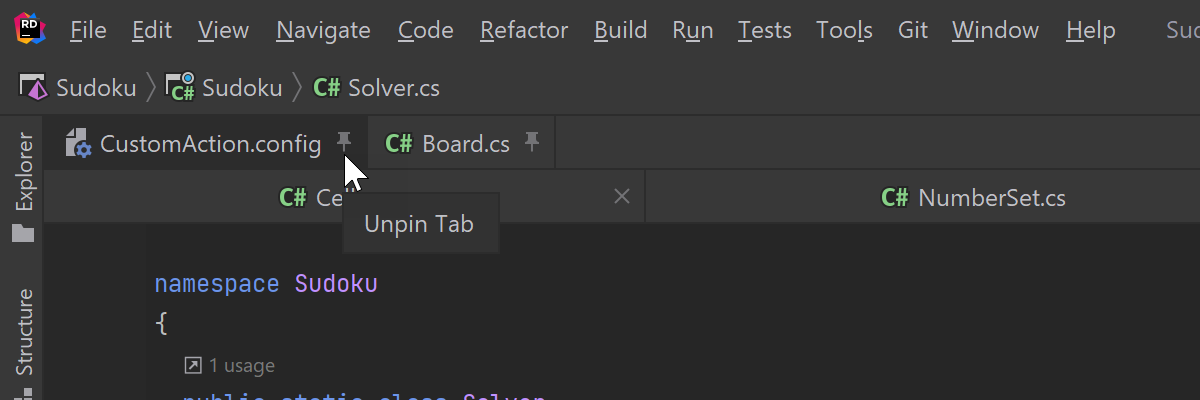Click the usage arrow icon above Solver class
1200x400 pixels.
coord(194,366)
